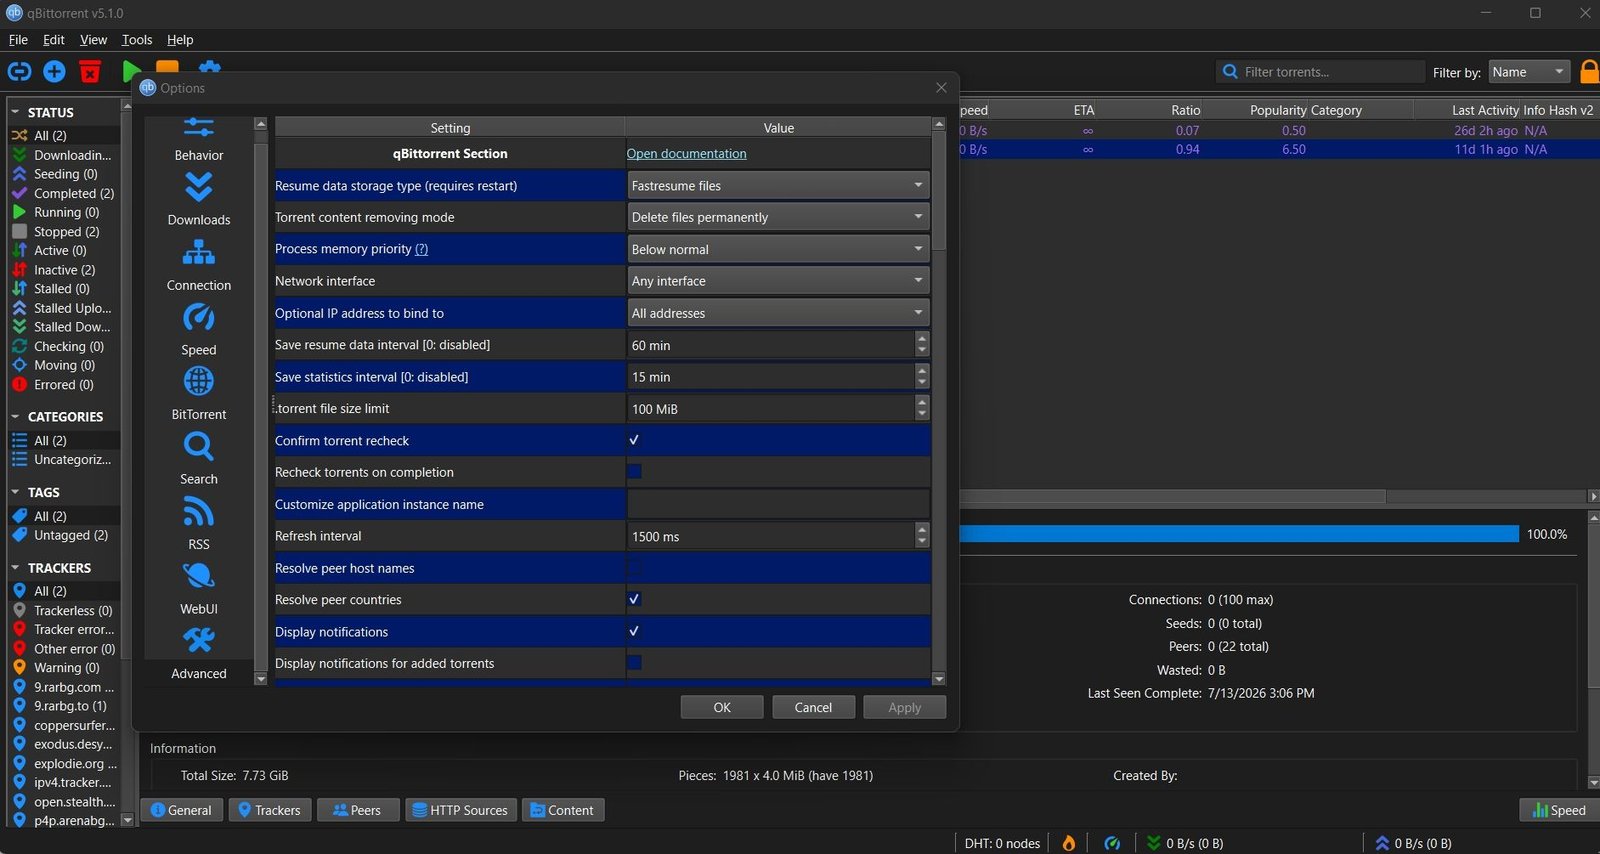Screen dimensions: 1600x854
Task: Select the Completed (2) status filter
Action: pos(65,193)
